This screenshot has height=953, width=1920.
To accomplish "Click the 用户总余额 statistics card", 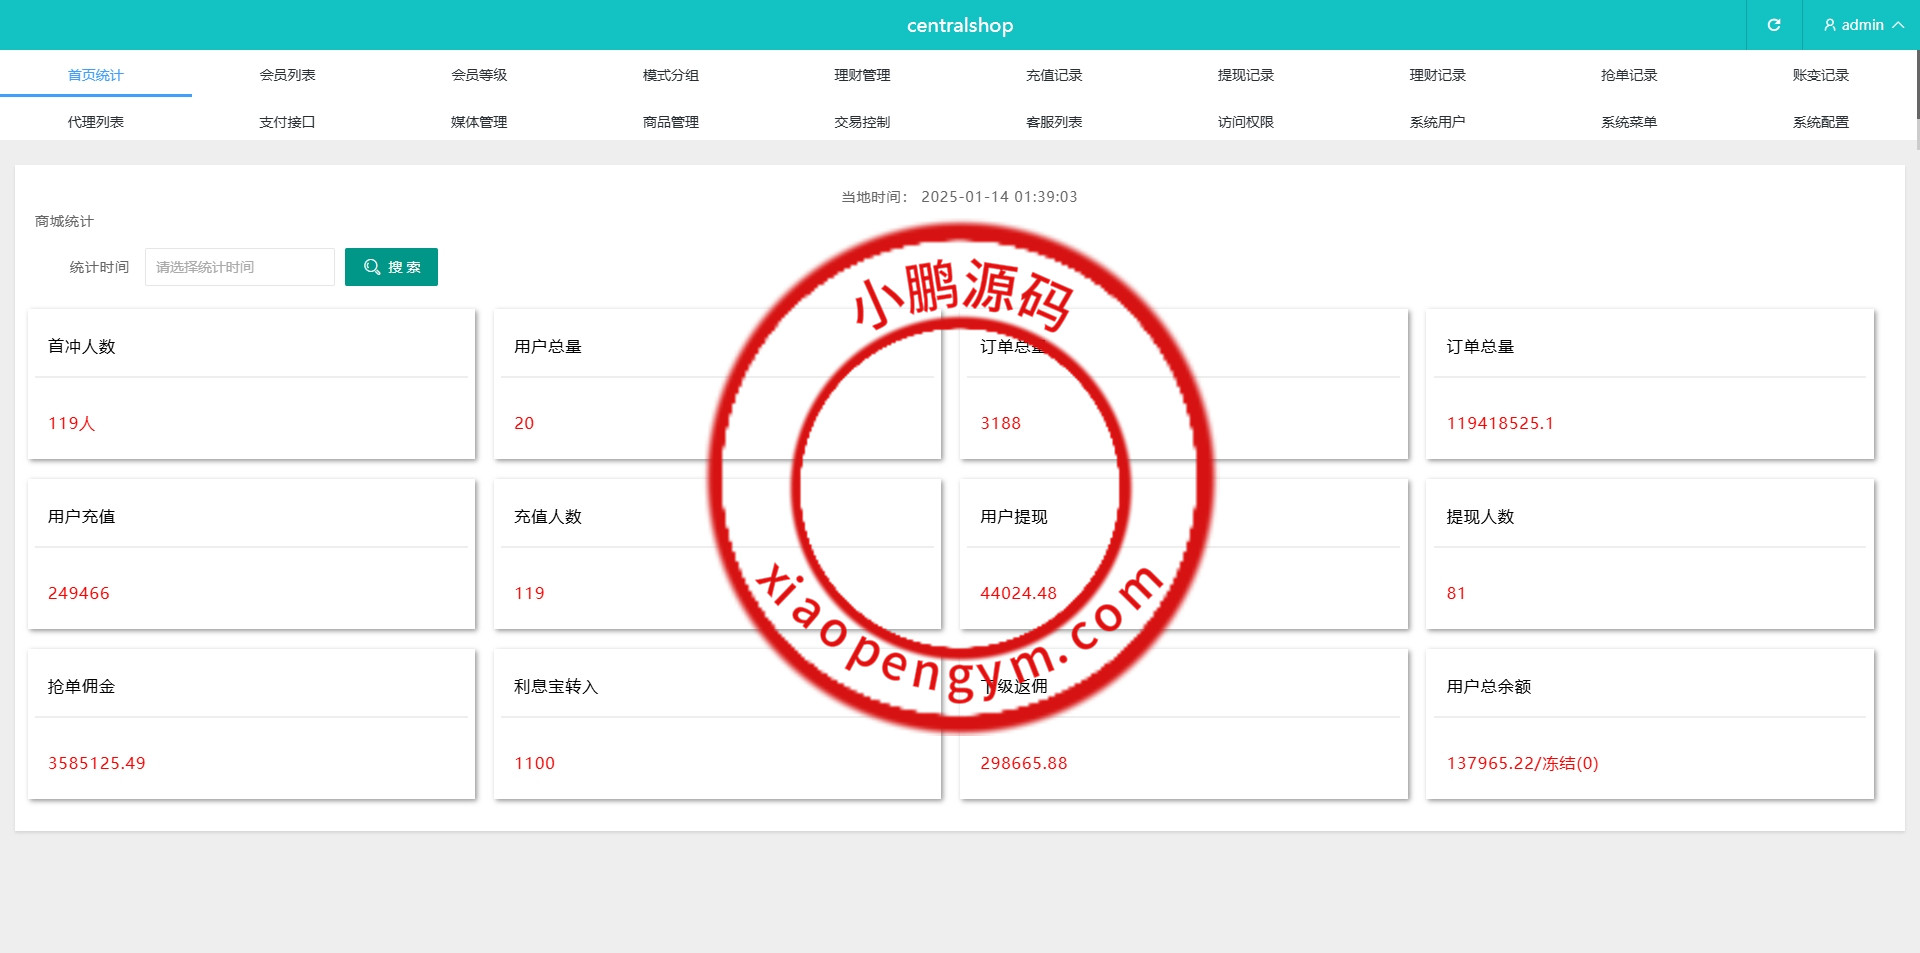I will pos(1649,724).
